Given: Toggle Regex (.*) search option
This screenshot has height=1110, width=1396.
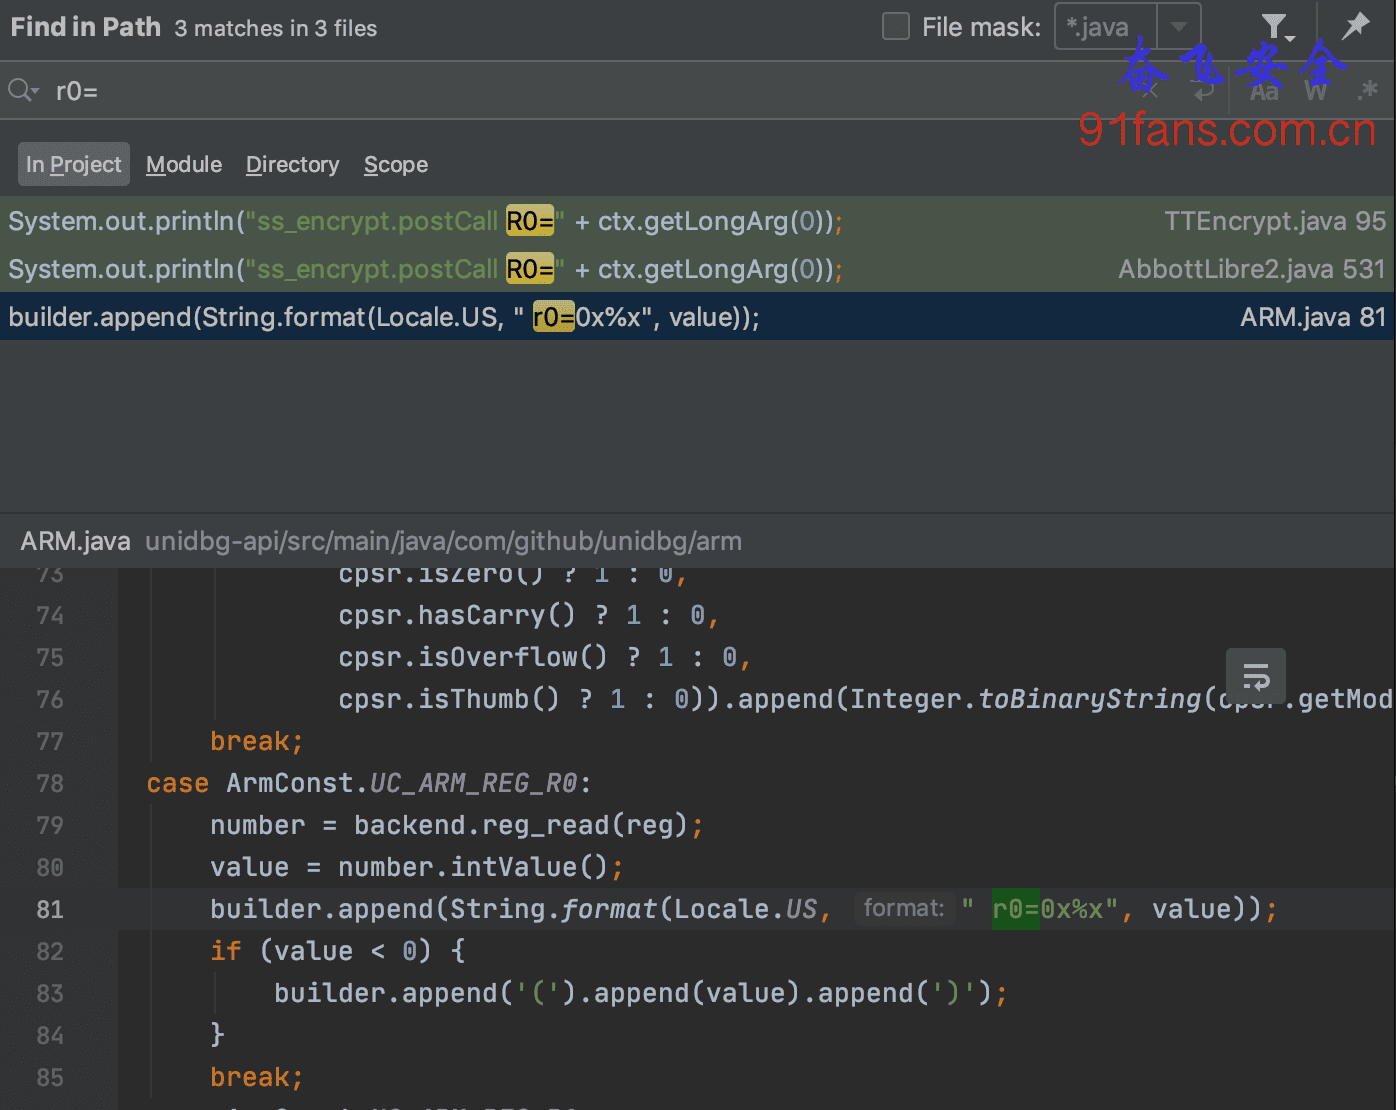Looking at the screenshot, I should tap(1367, 91).
